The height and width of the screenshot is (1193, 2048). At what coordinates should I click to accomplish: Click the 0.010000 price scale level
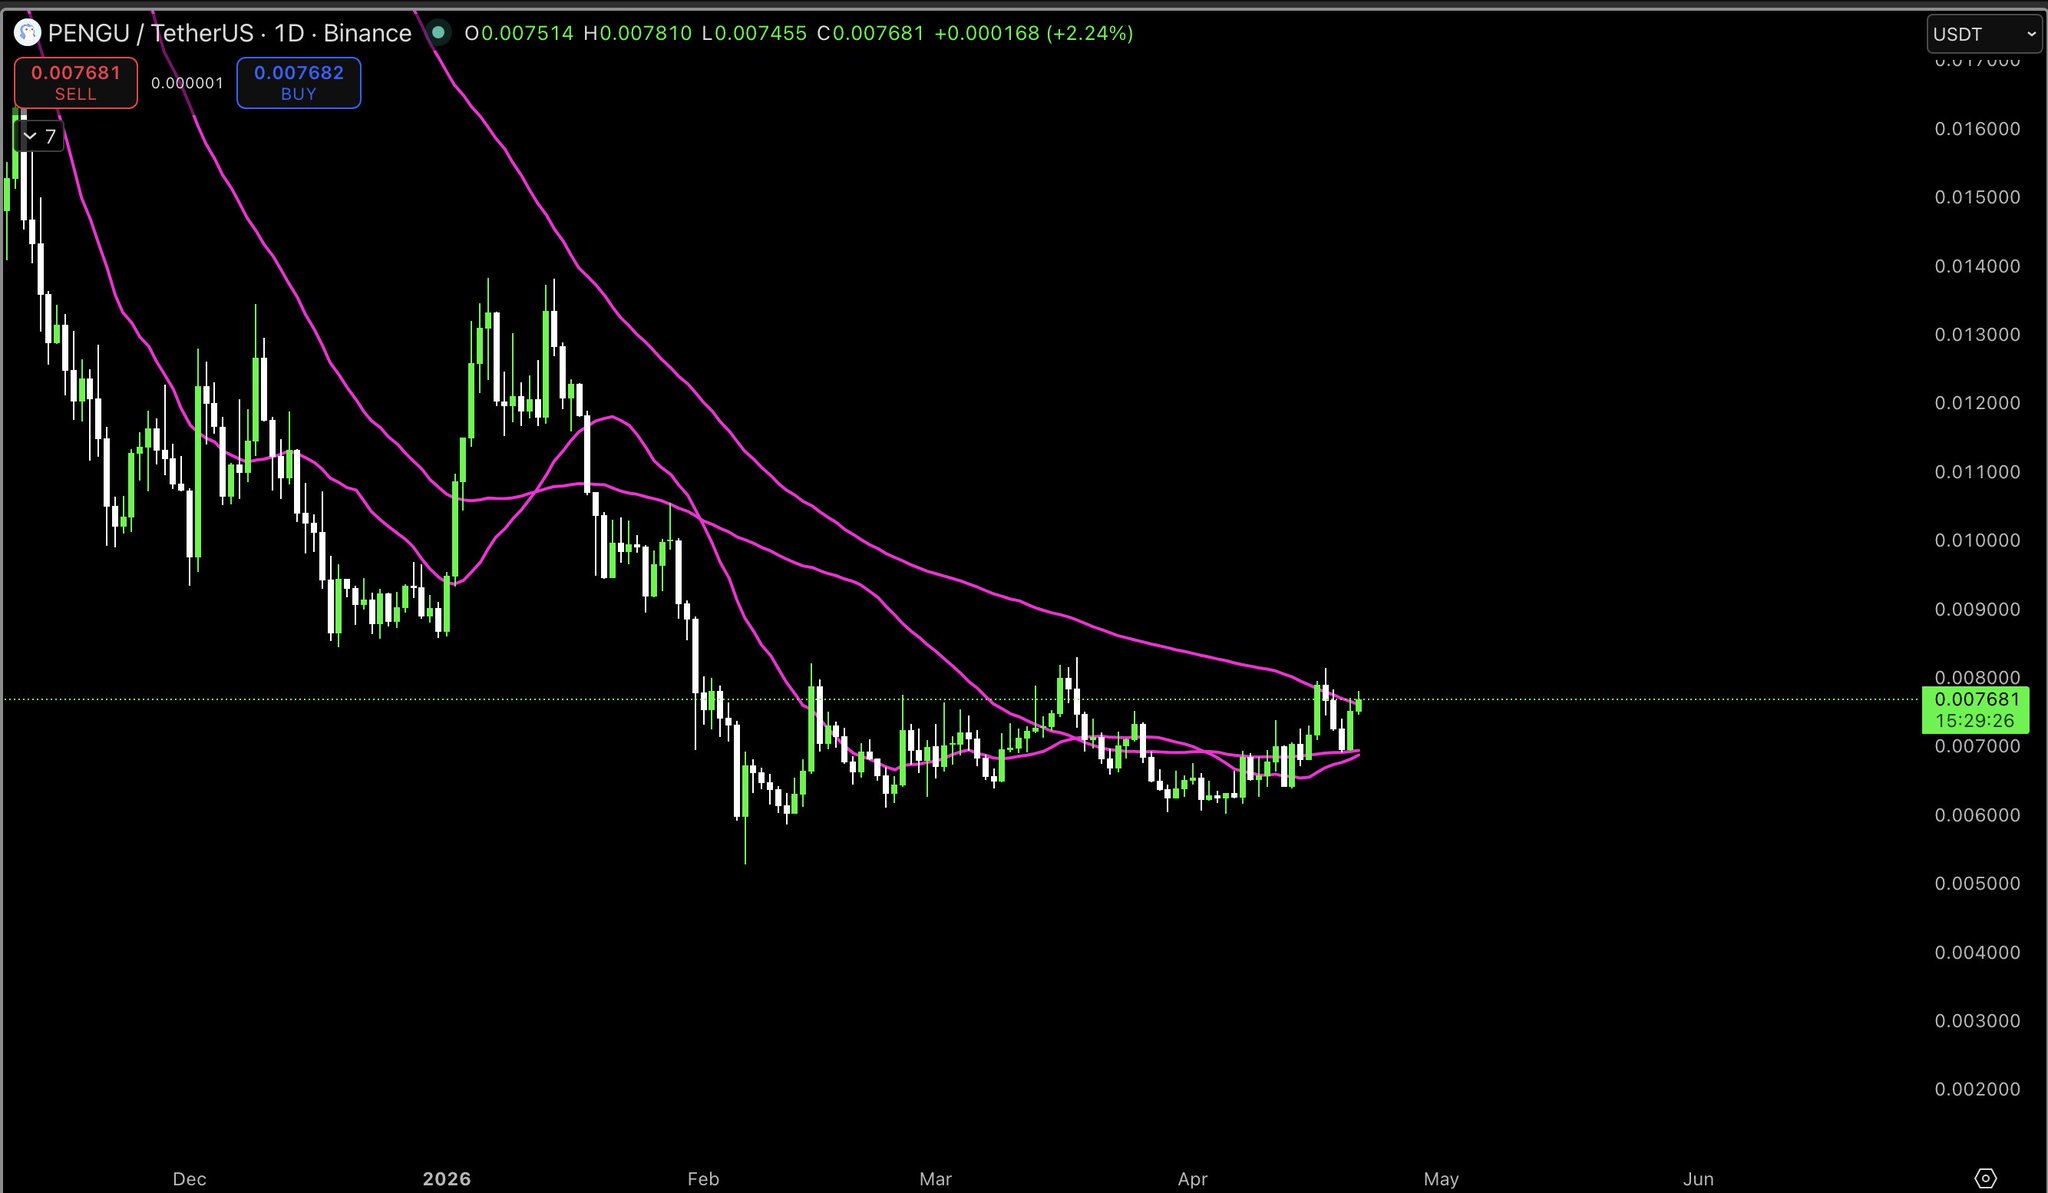coord(1976,540)
